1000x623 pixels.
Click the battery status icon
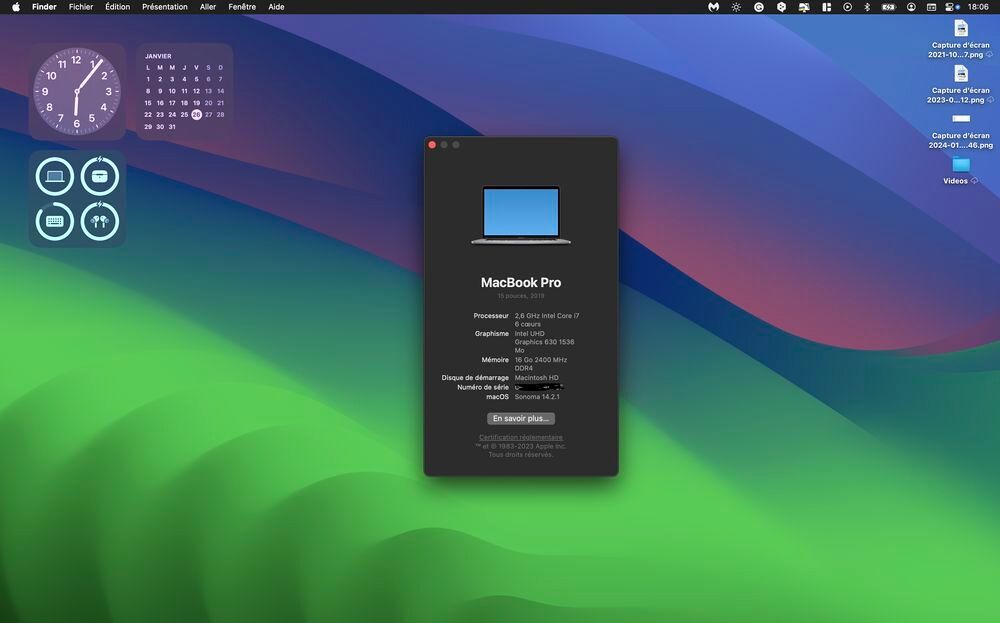pos(888,7)
